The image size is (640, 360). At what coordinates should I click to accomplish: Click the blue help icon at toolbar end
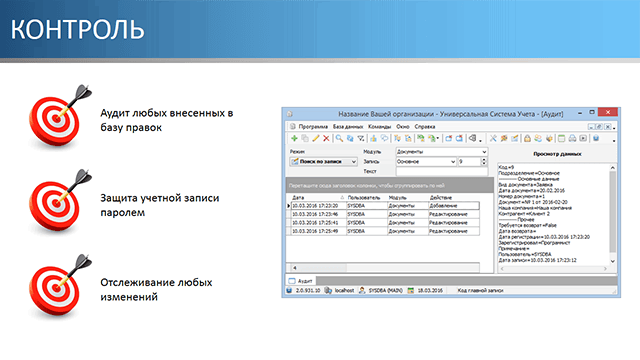click(x=596, y=138)
